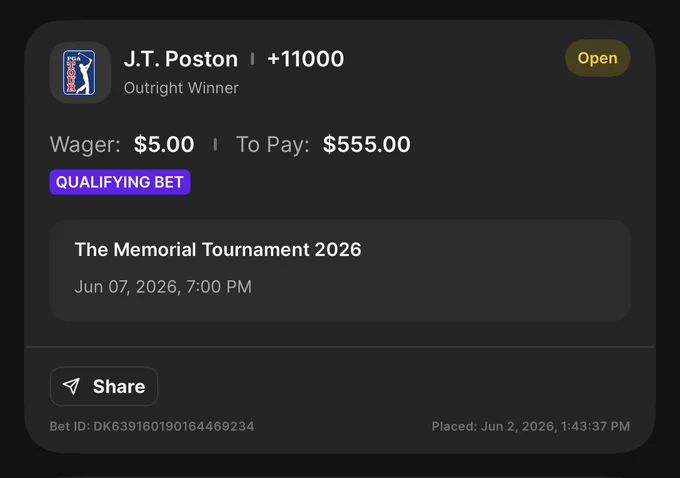Click the Outright Winner market label
680x478 pixels.
point(181,88)
